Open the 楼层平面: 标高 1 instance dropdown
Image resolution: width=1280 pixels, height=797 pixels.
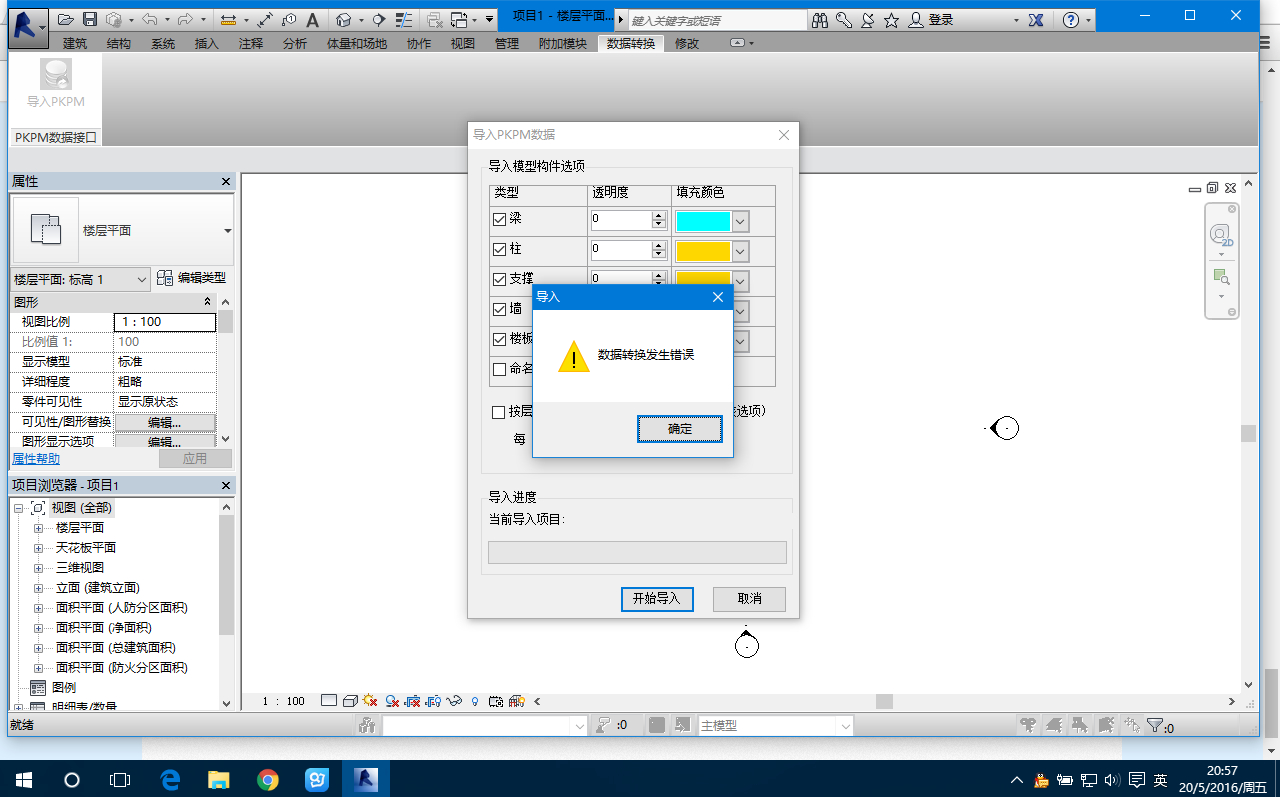140,279
